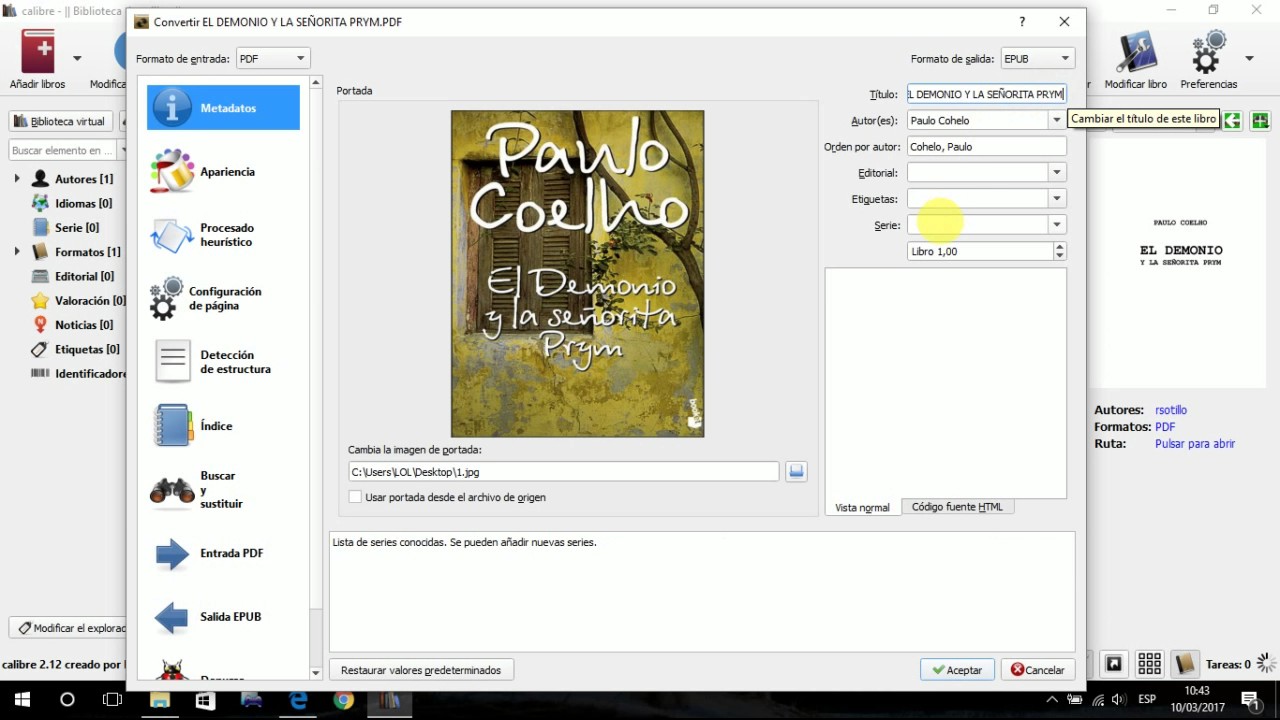Click the Paulo Coelho cover preview
Viewport: 1280px width, 720px height.
pos(578,274)
